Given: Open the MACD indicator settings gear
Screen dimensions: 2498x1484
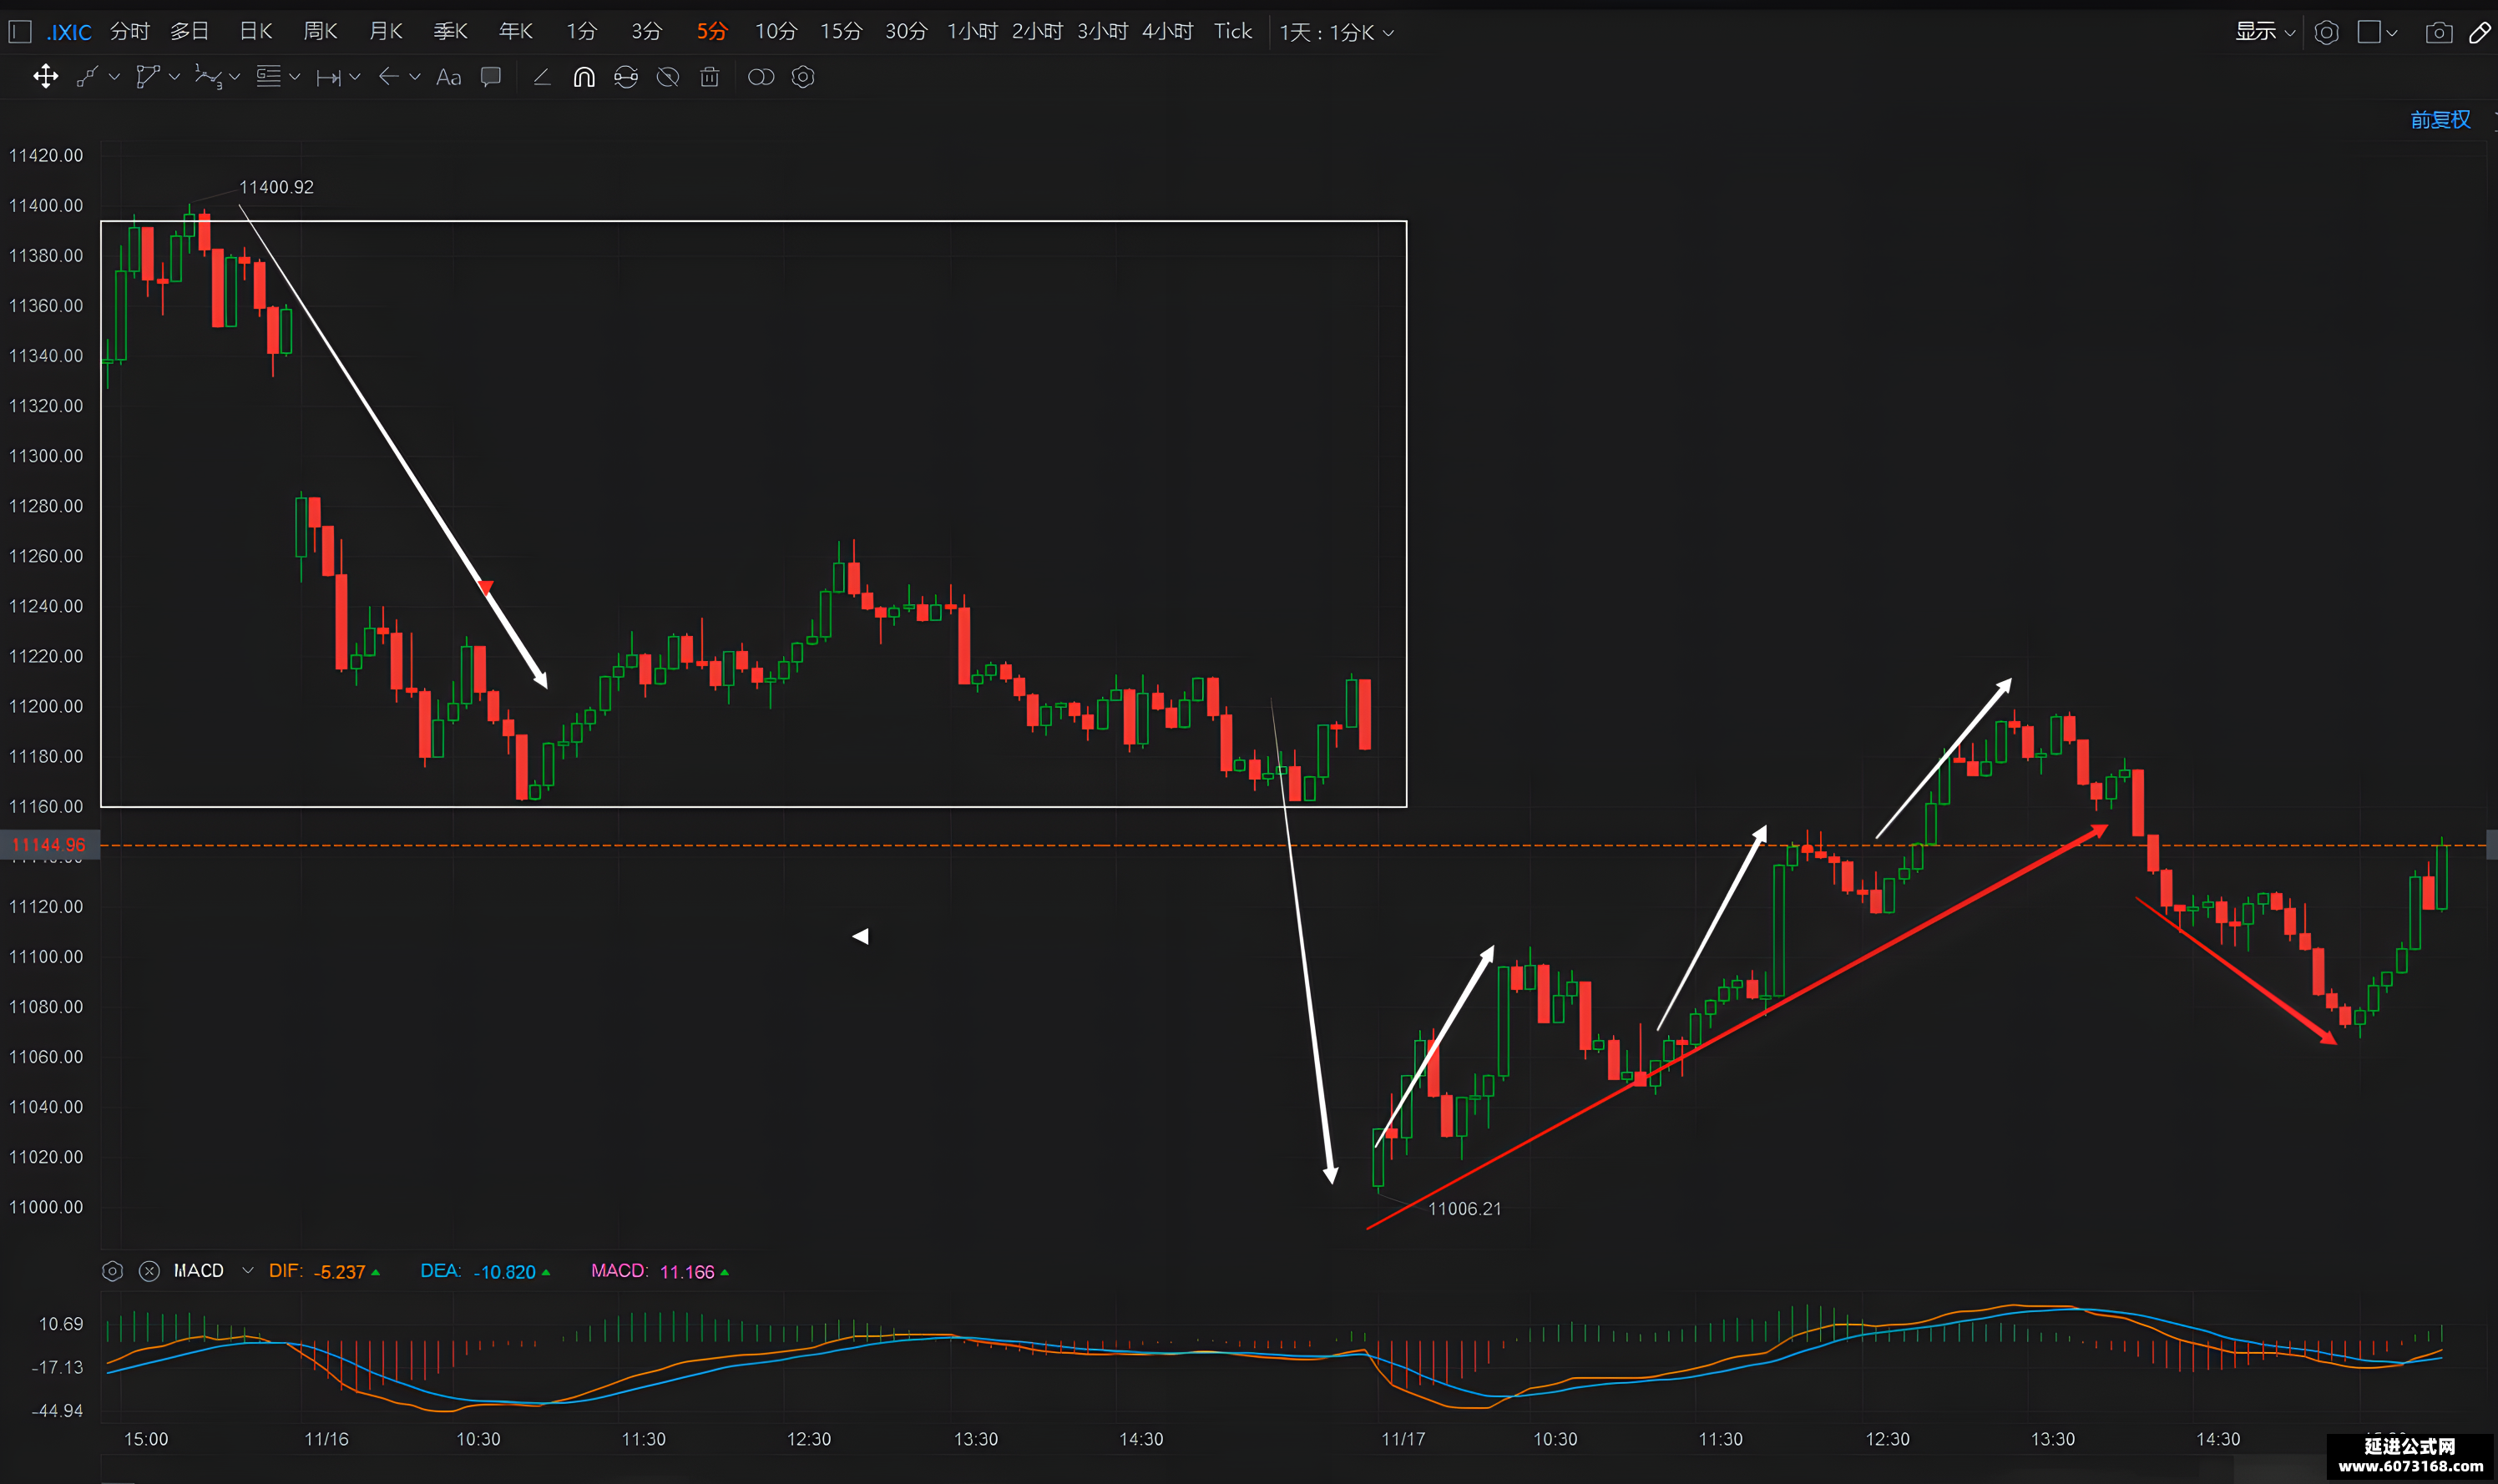Looking at the screenshot, I should [x=112, y=1271].
